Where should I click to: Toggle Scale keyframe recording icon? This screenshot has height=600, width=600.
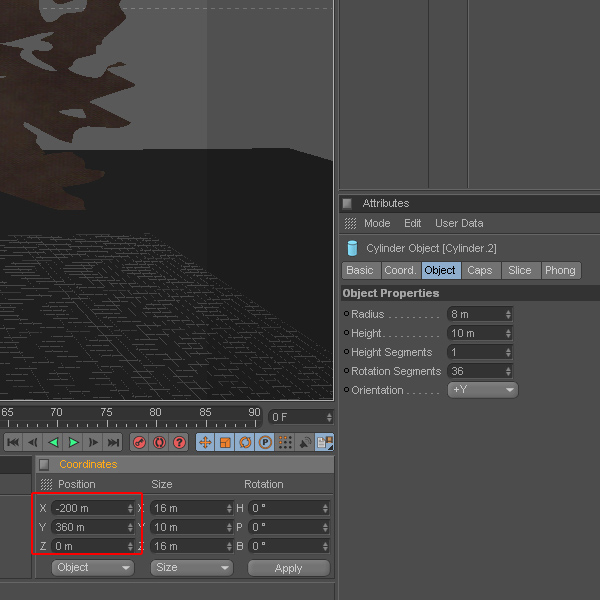(x=225, y=442)
